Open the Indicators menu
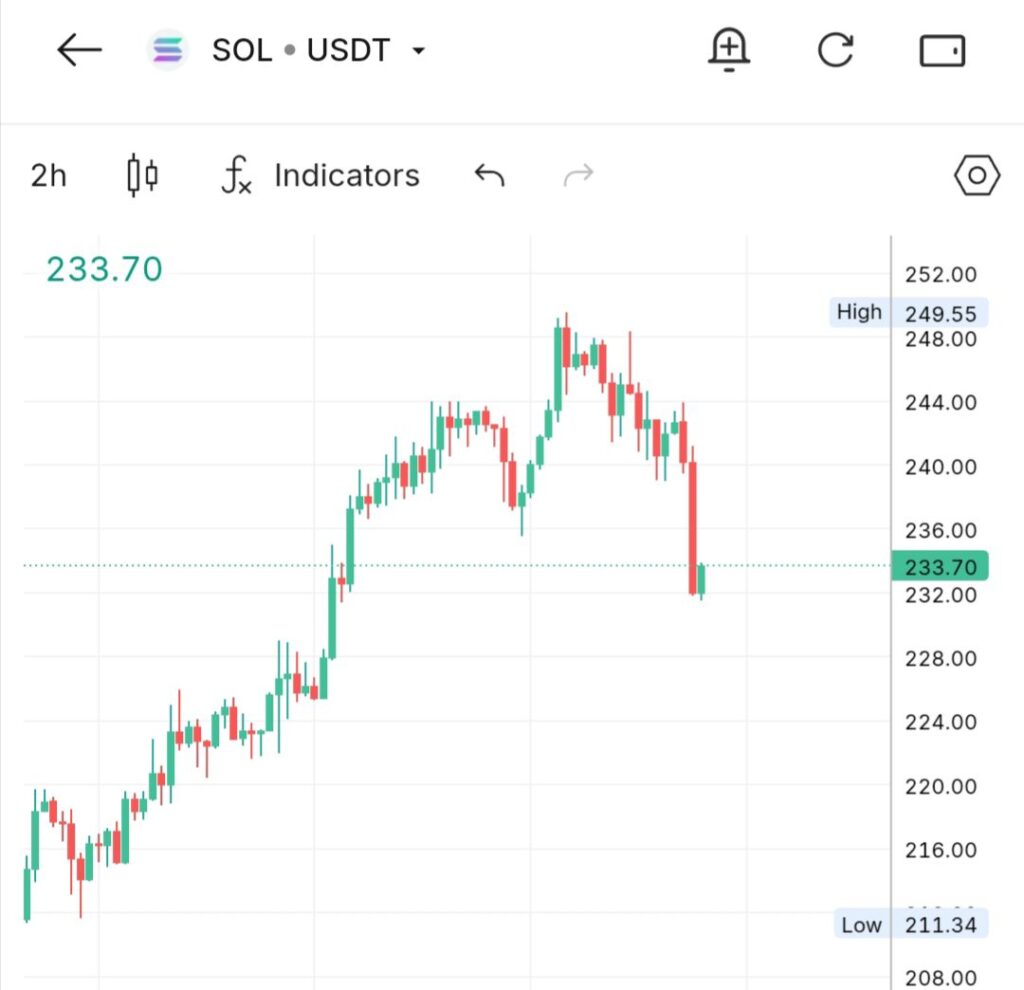This screenshot has height=990, width=1024. [346, 176]
